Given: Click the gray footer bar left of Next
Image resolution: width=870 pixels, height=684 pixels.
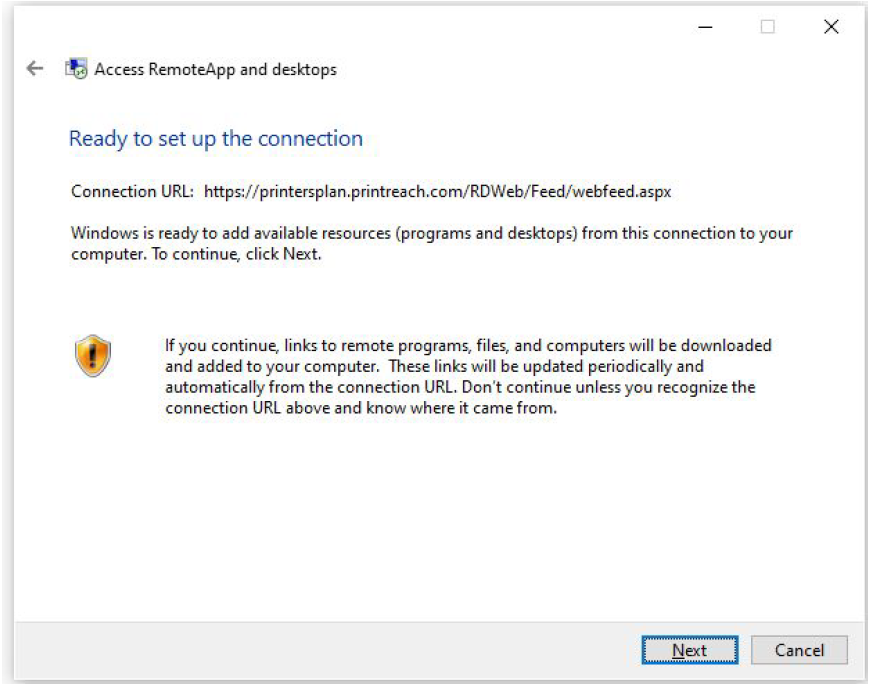Looking at the screenshot, I should [x=327, y=650].
